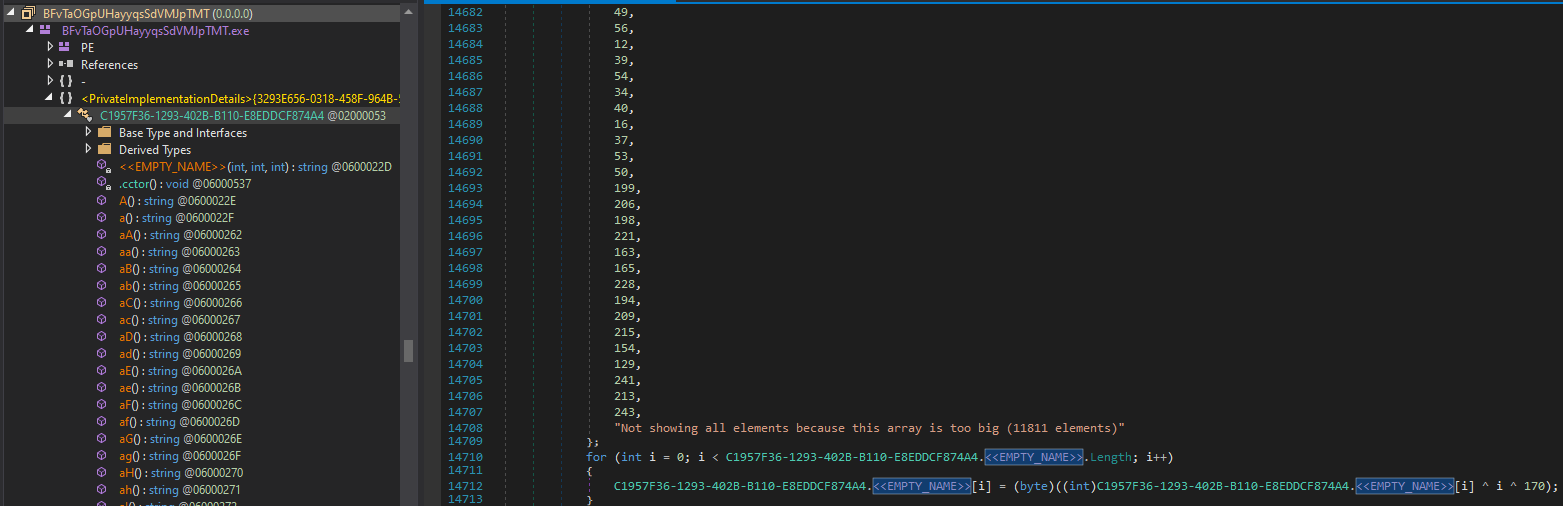
Task: Click the array value 199
Action: 626,187
